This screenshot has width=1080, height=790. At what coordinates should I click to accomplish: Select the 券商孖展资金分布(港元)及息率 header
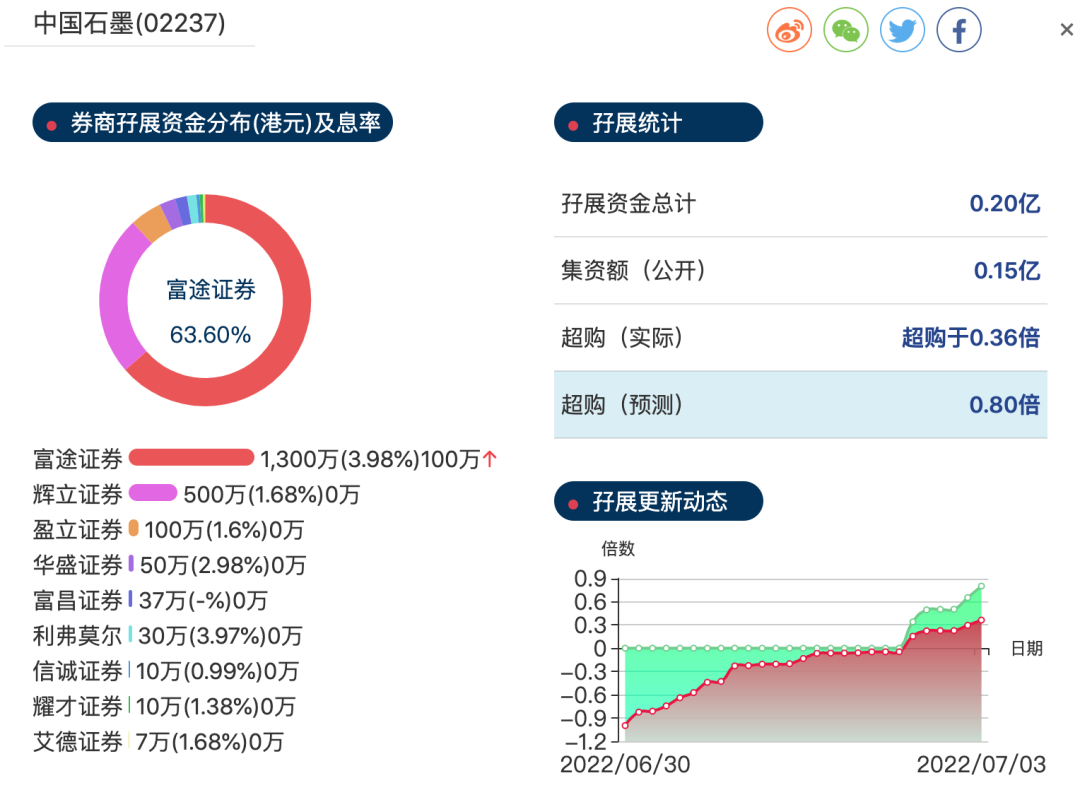[212, 123]
